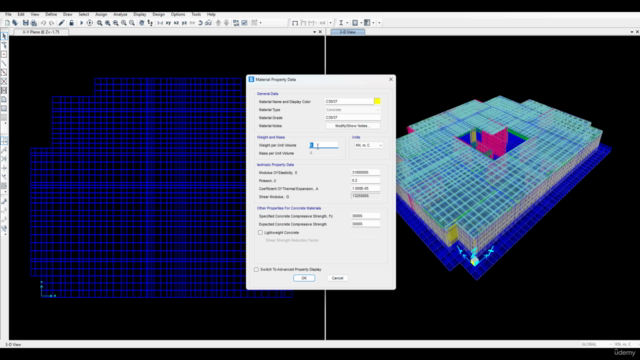This screenshot has height=360, width=640.
Task: Select the 3-D View tab
Action: click(x=348, y=32)
